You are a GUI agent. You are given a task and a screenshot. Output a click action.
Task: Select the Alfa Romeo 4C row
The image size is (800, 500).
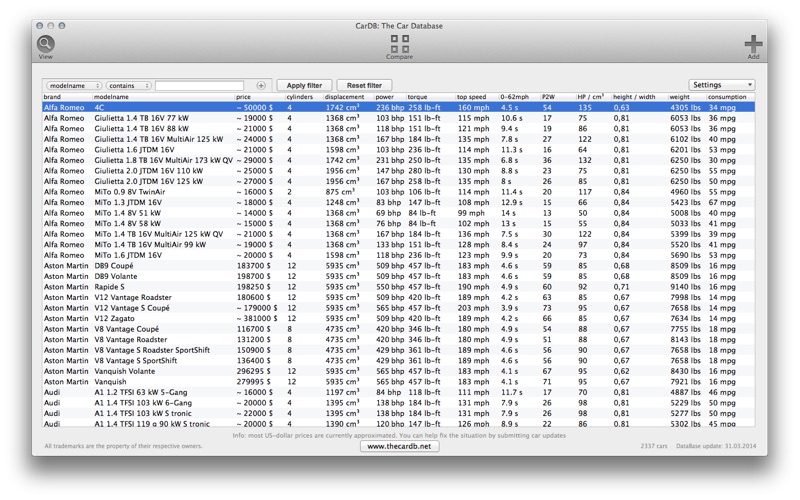(x=398, y=108)
